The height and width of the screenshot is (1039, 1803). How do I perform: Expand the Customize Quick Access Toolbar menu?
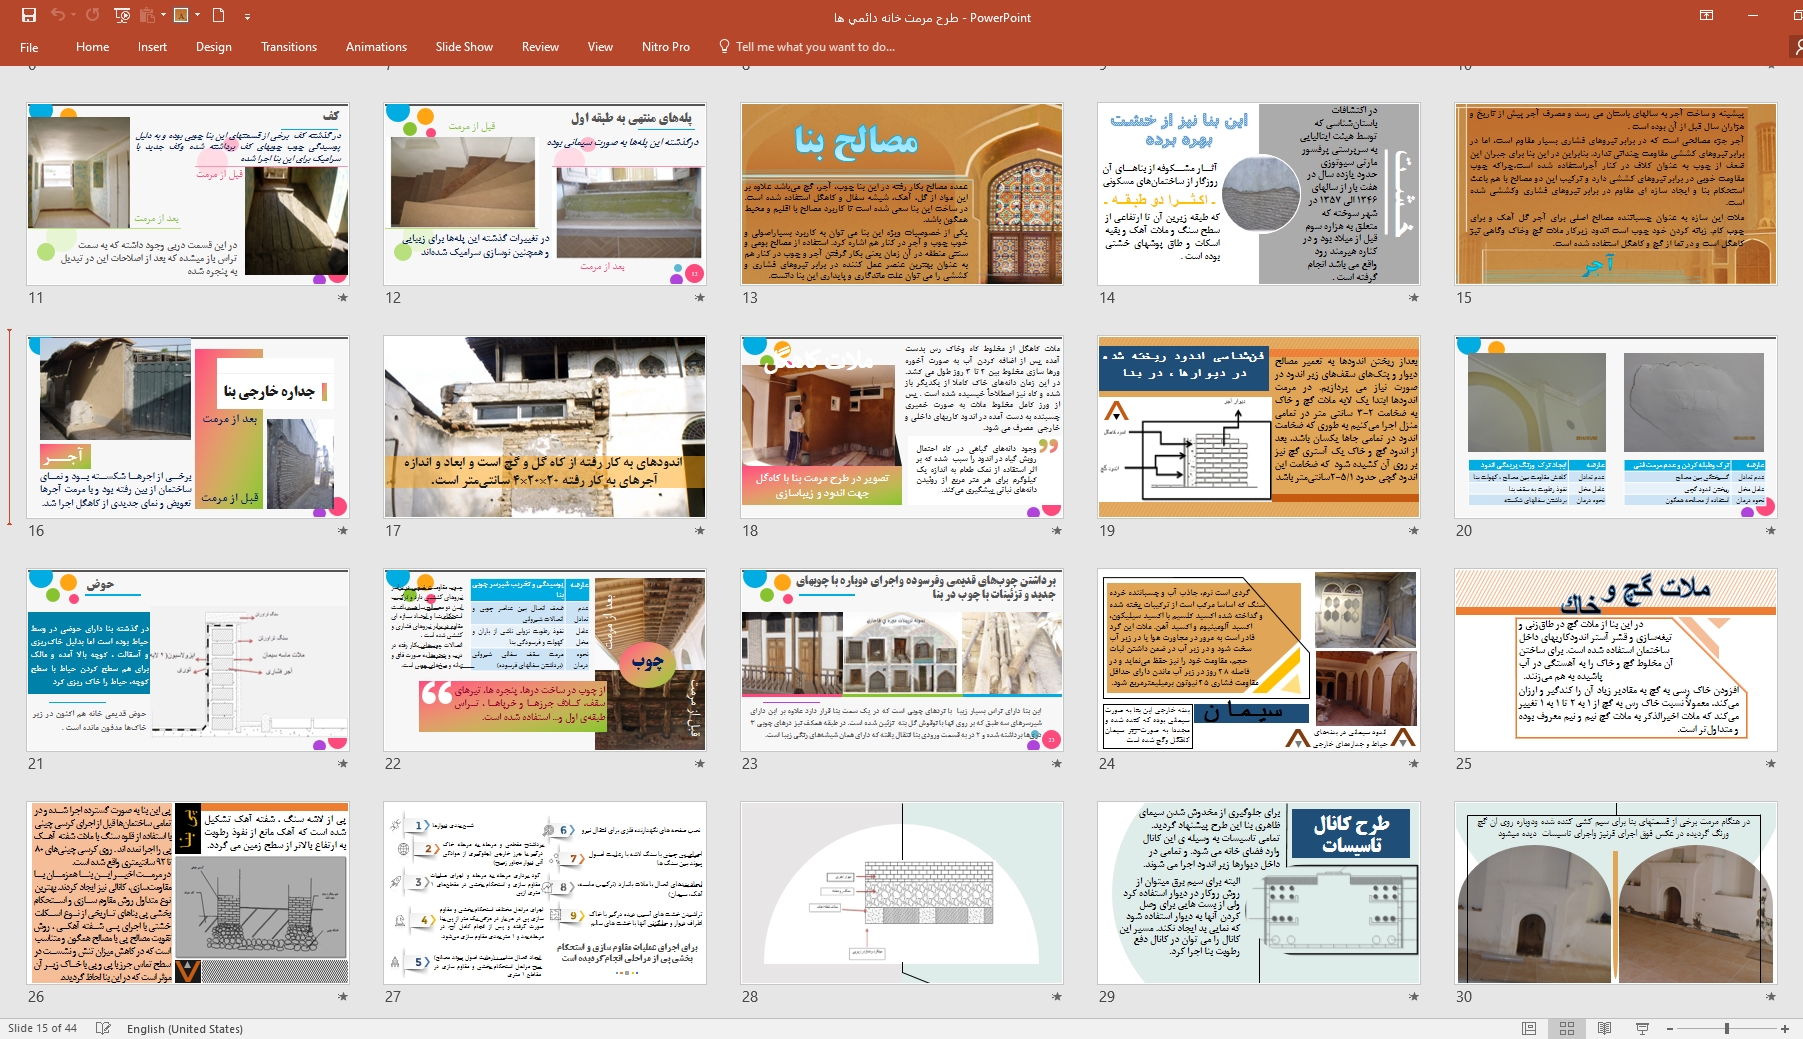[247, 16]
